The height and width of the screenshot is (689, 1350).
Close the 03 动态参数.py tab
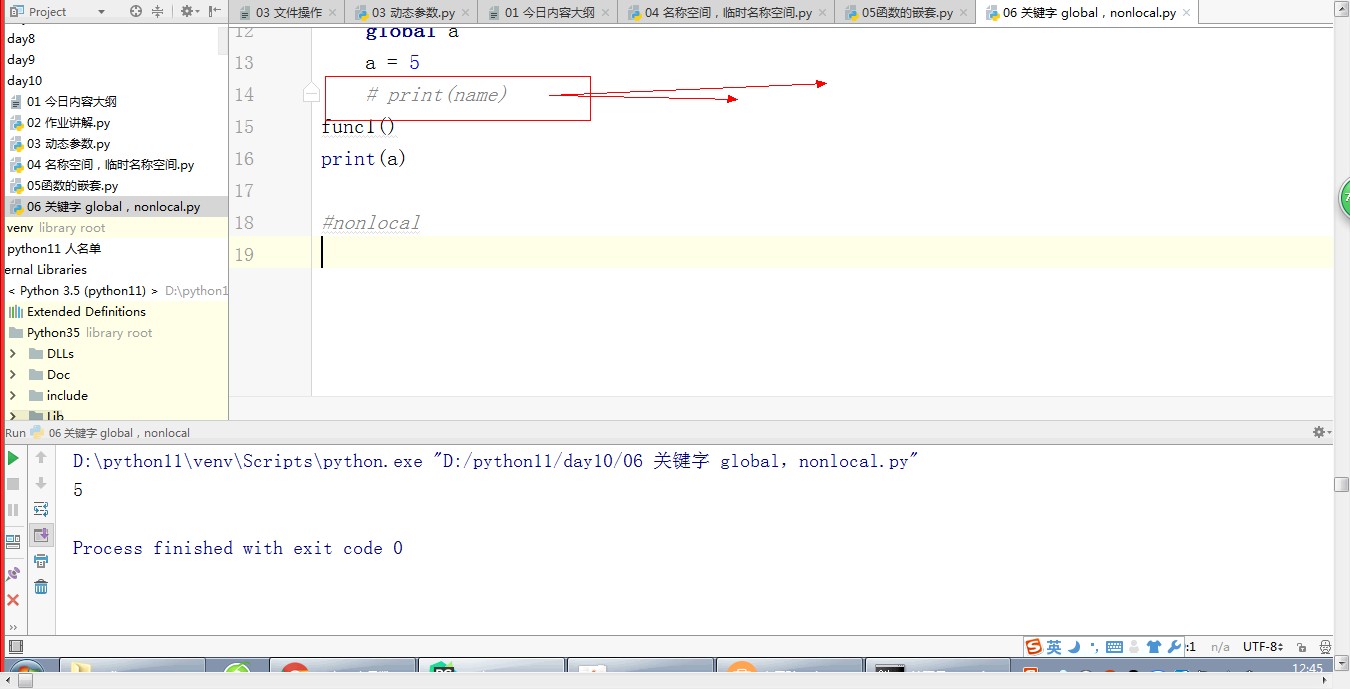467,13
